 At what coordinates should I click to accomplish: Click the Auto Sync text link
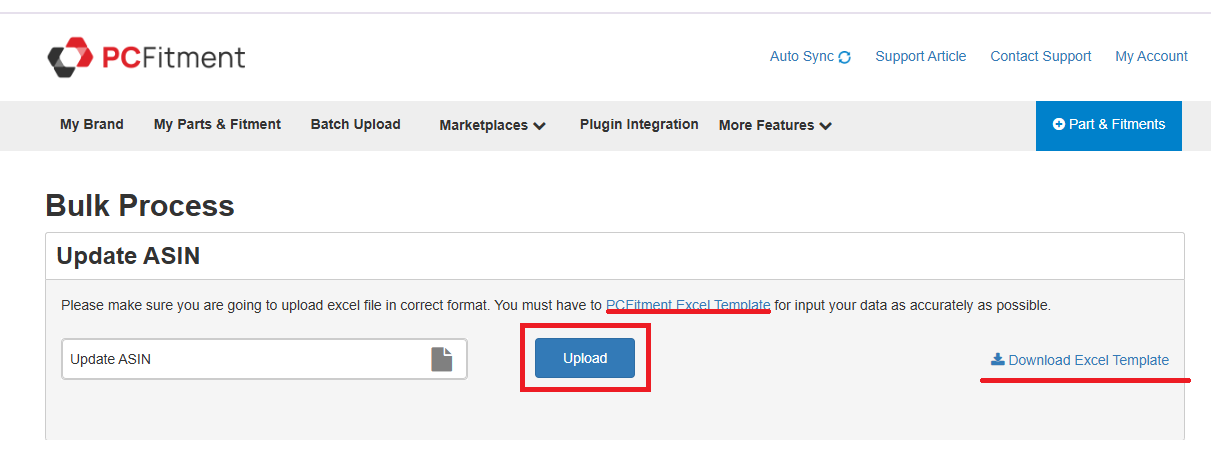coord(801,57)
